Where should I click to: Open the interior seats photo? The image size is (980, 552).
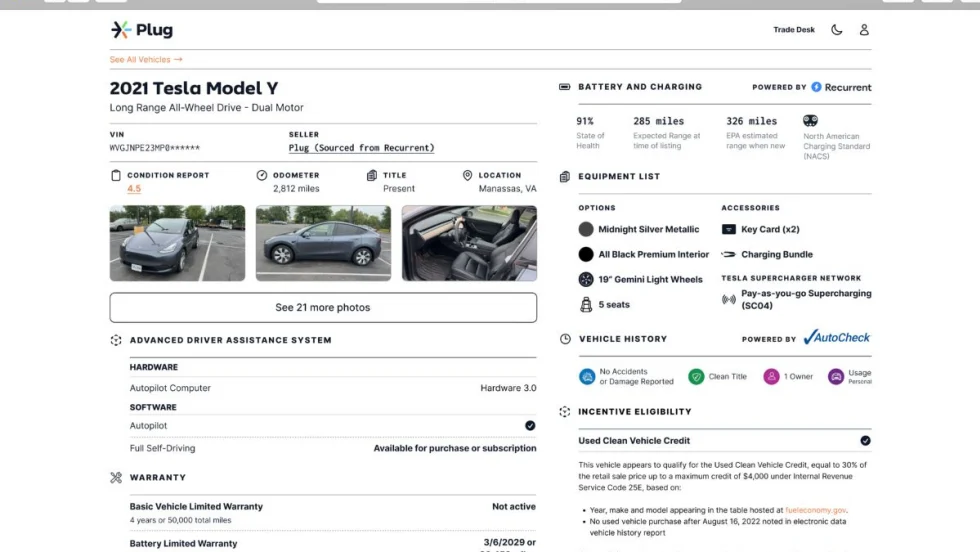(469, 243)
